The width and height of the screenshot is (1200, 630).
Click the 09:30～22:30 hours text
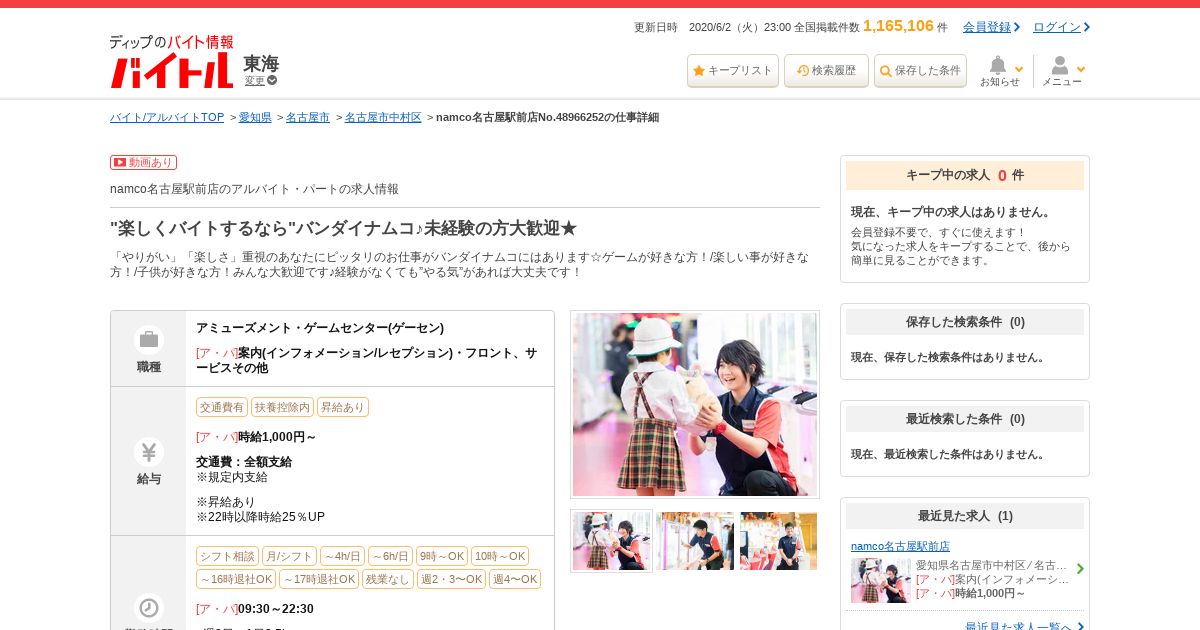(x=276, y=609)
